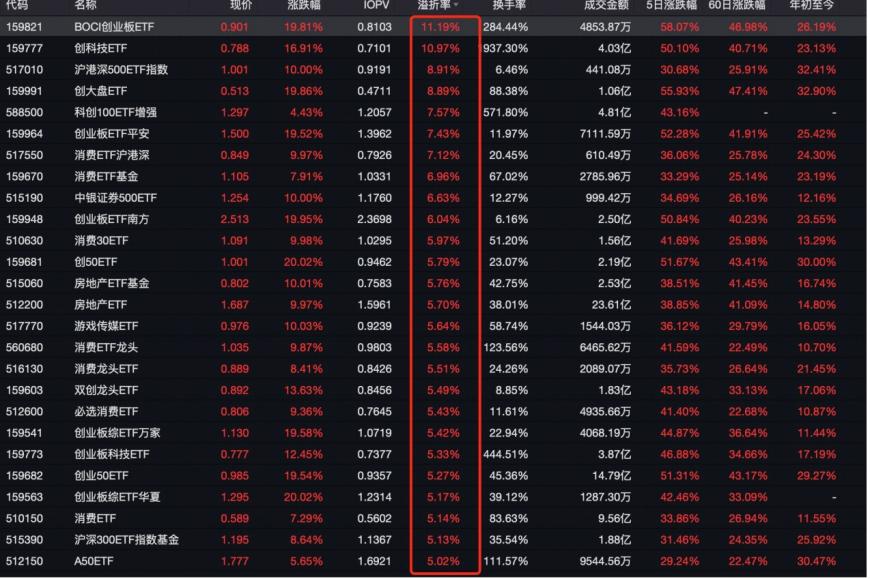Select the BOCI创业板ETF row
The height and width of the screenshot is (579, 870).
(x=433, y=27)
